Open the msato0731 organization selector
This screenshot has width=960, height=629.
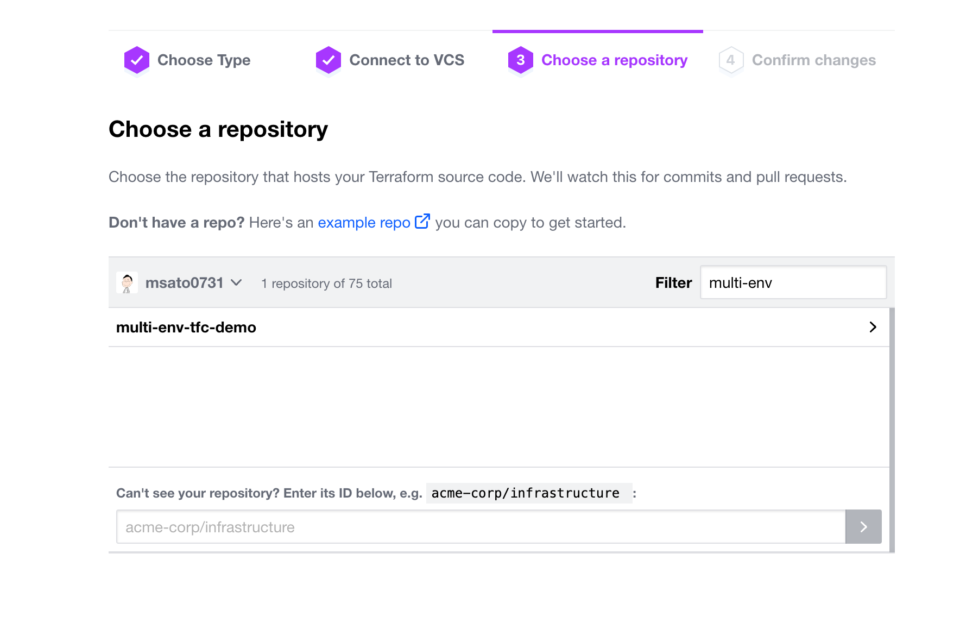[179, 283]
